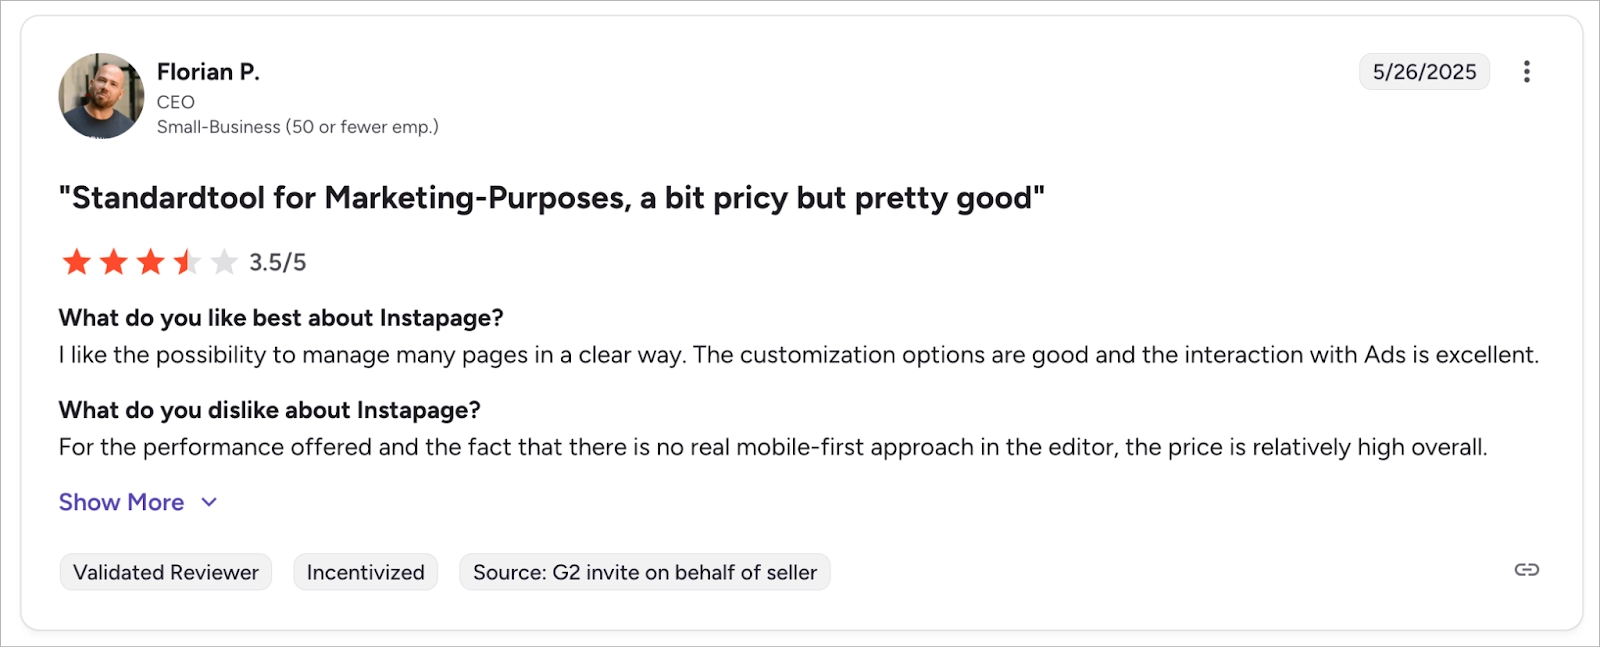This screenshot has height=647, width=1600.
Task: Click the second filled rating star
Action: click(x=114, y=262)
